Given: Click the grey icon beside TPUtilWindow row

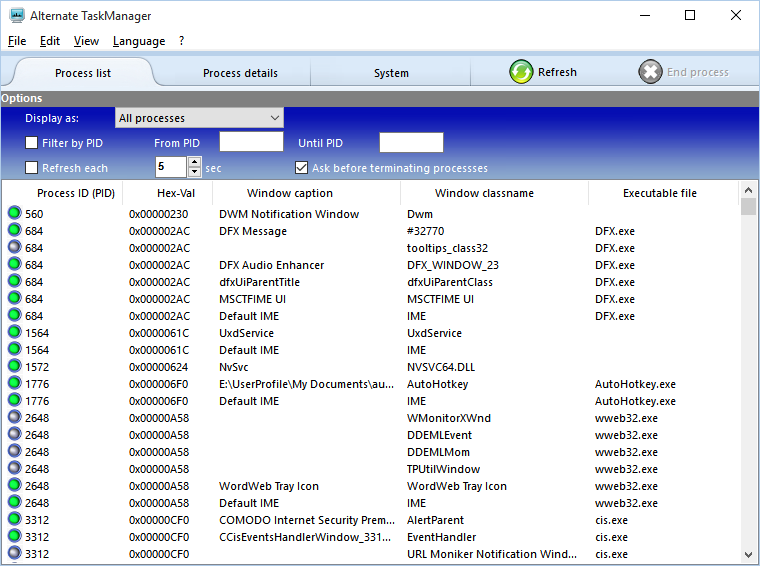Looking at the screenshot, I should (15, 468).
